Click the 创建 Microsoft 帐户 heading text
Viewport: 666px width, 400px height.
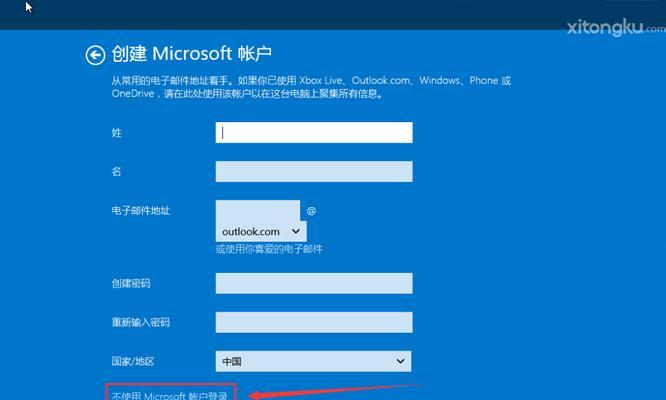192,54
